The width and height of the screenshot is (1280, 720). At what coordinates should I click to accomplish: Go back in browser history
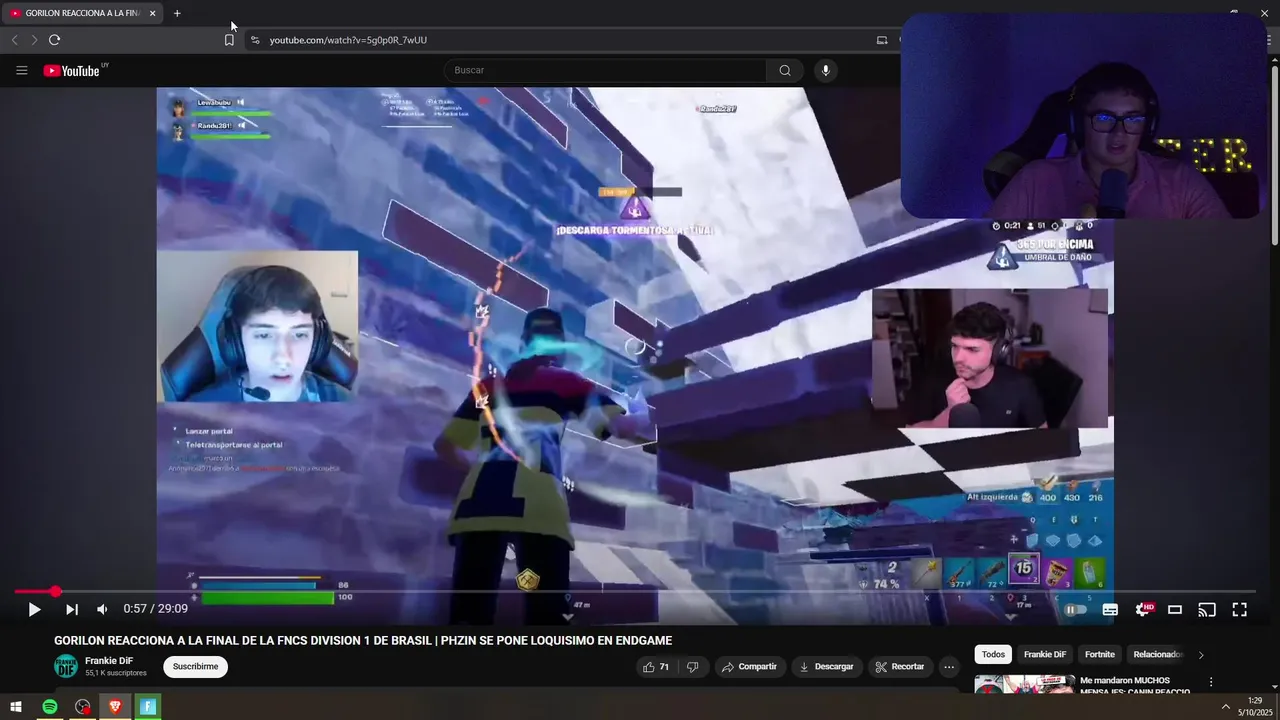point(14,40)
